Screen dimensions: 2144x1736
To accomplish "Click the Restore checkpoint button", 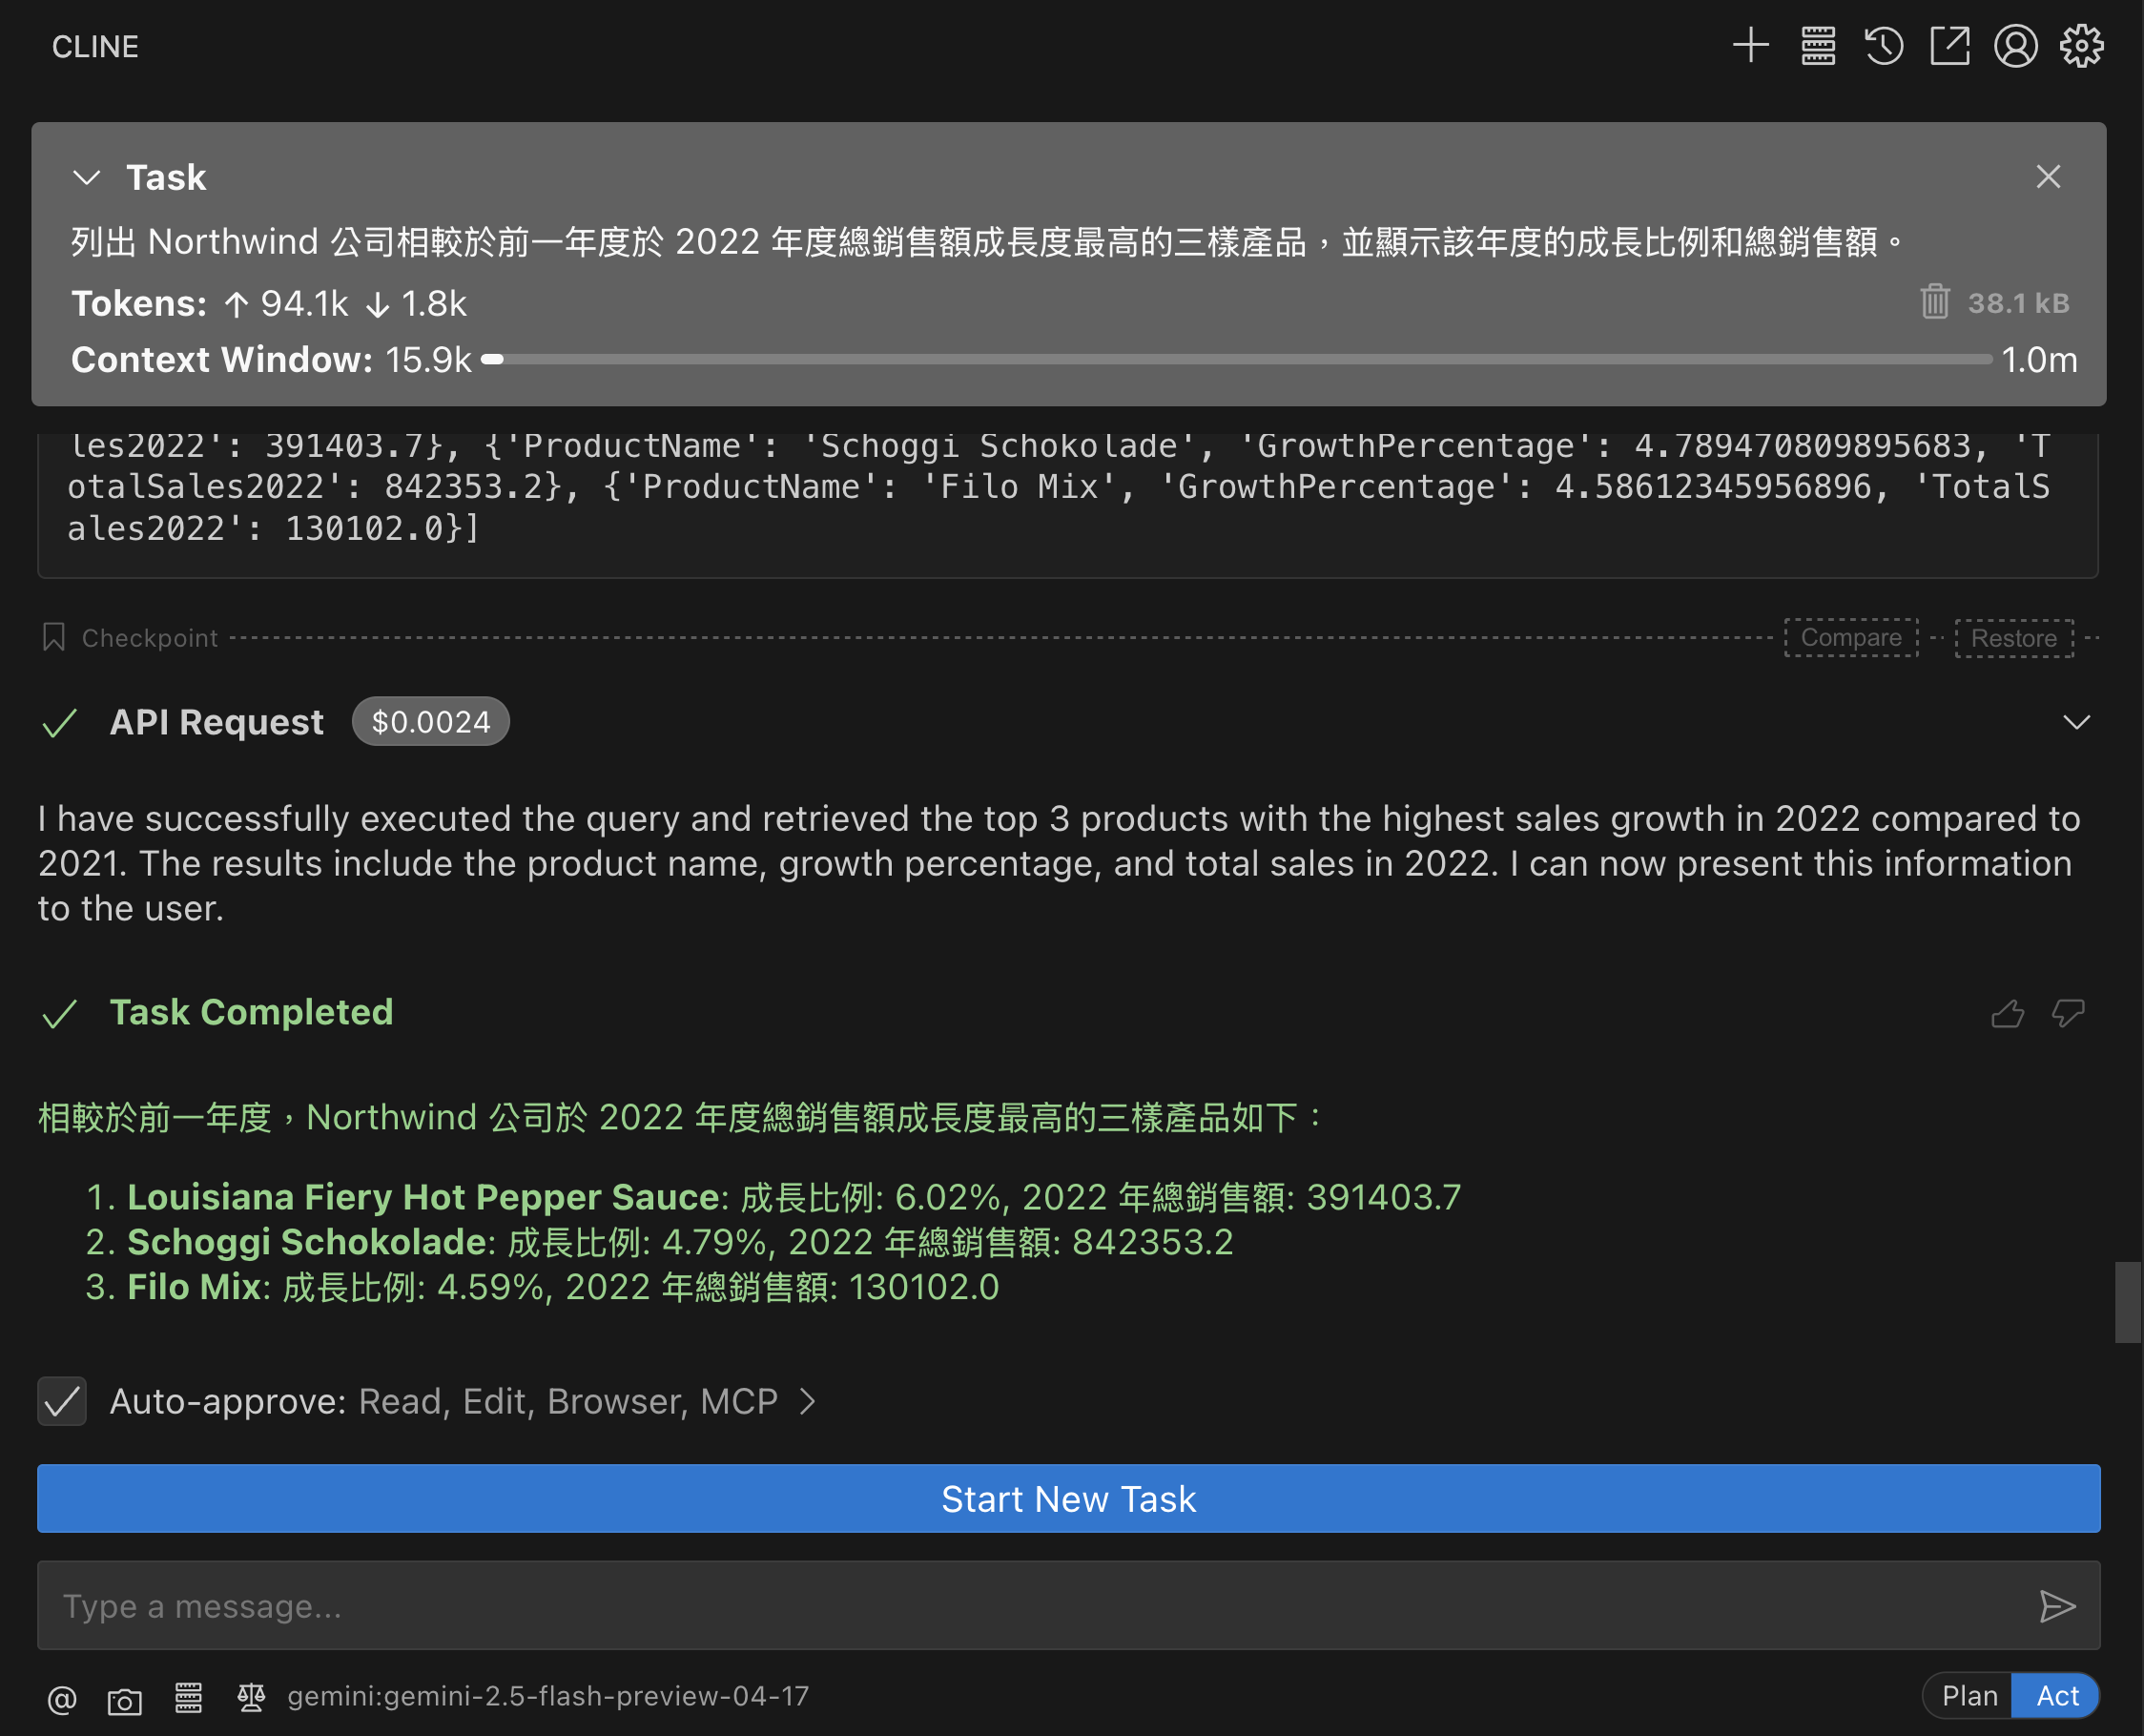I will click(2014, 638).
